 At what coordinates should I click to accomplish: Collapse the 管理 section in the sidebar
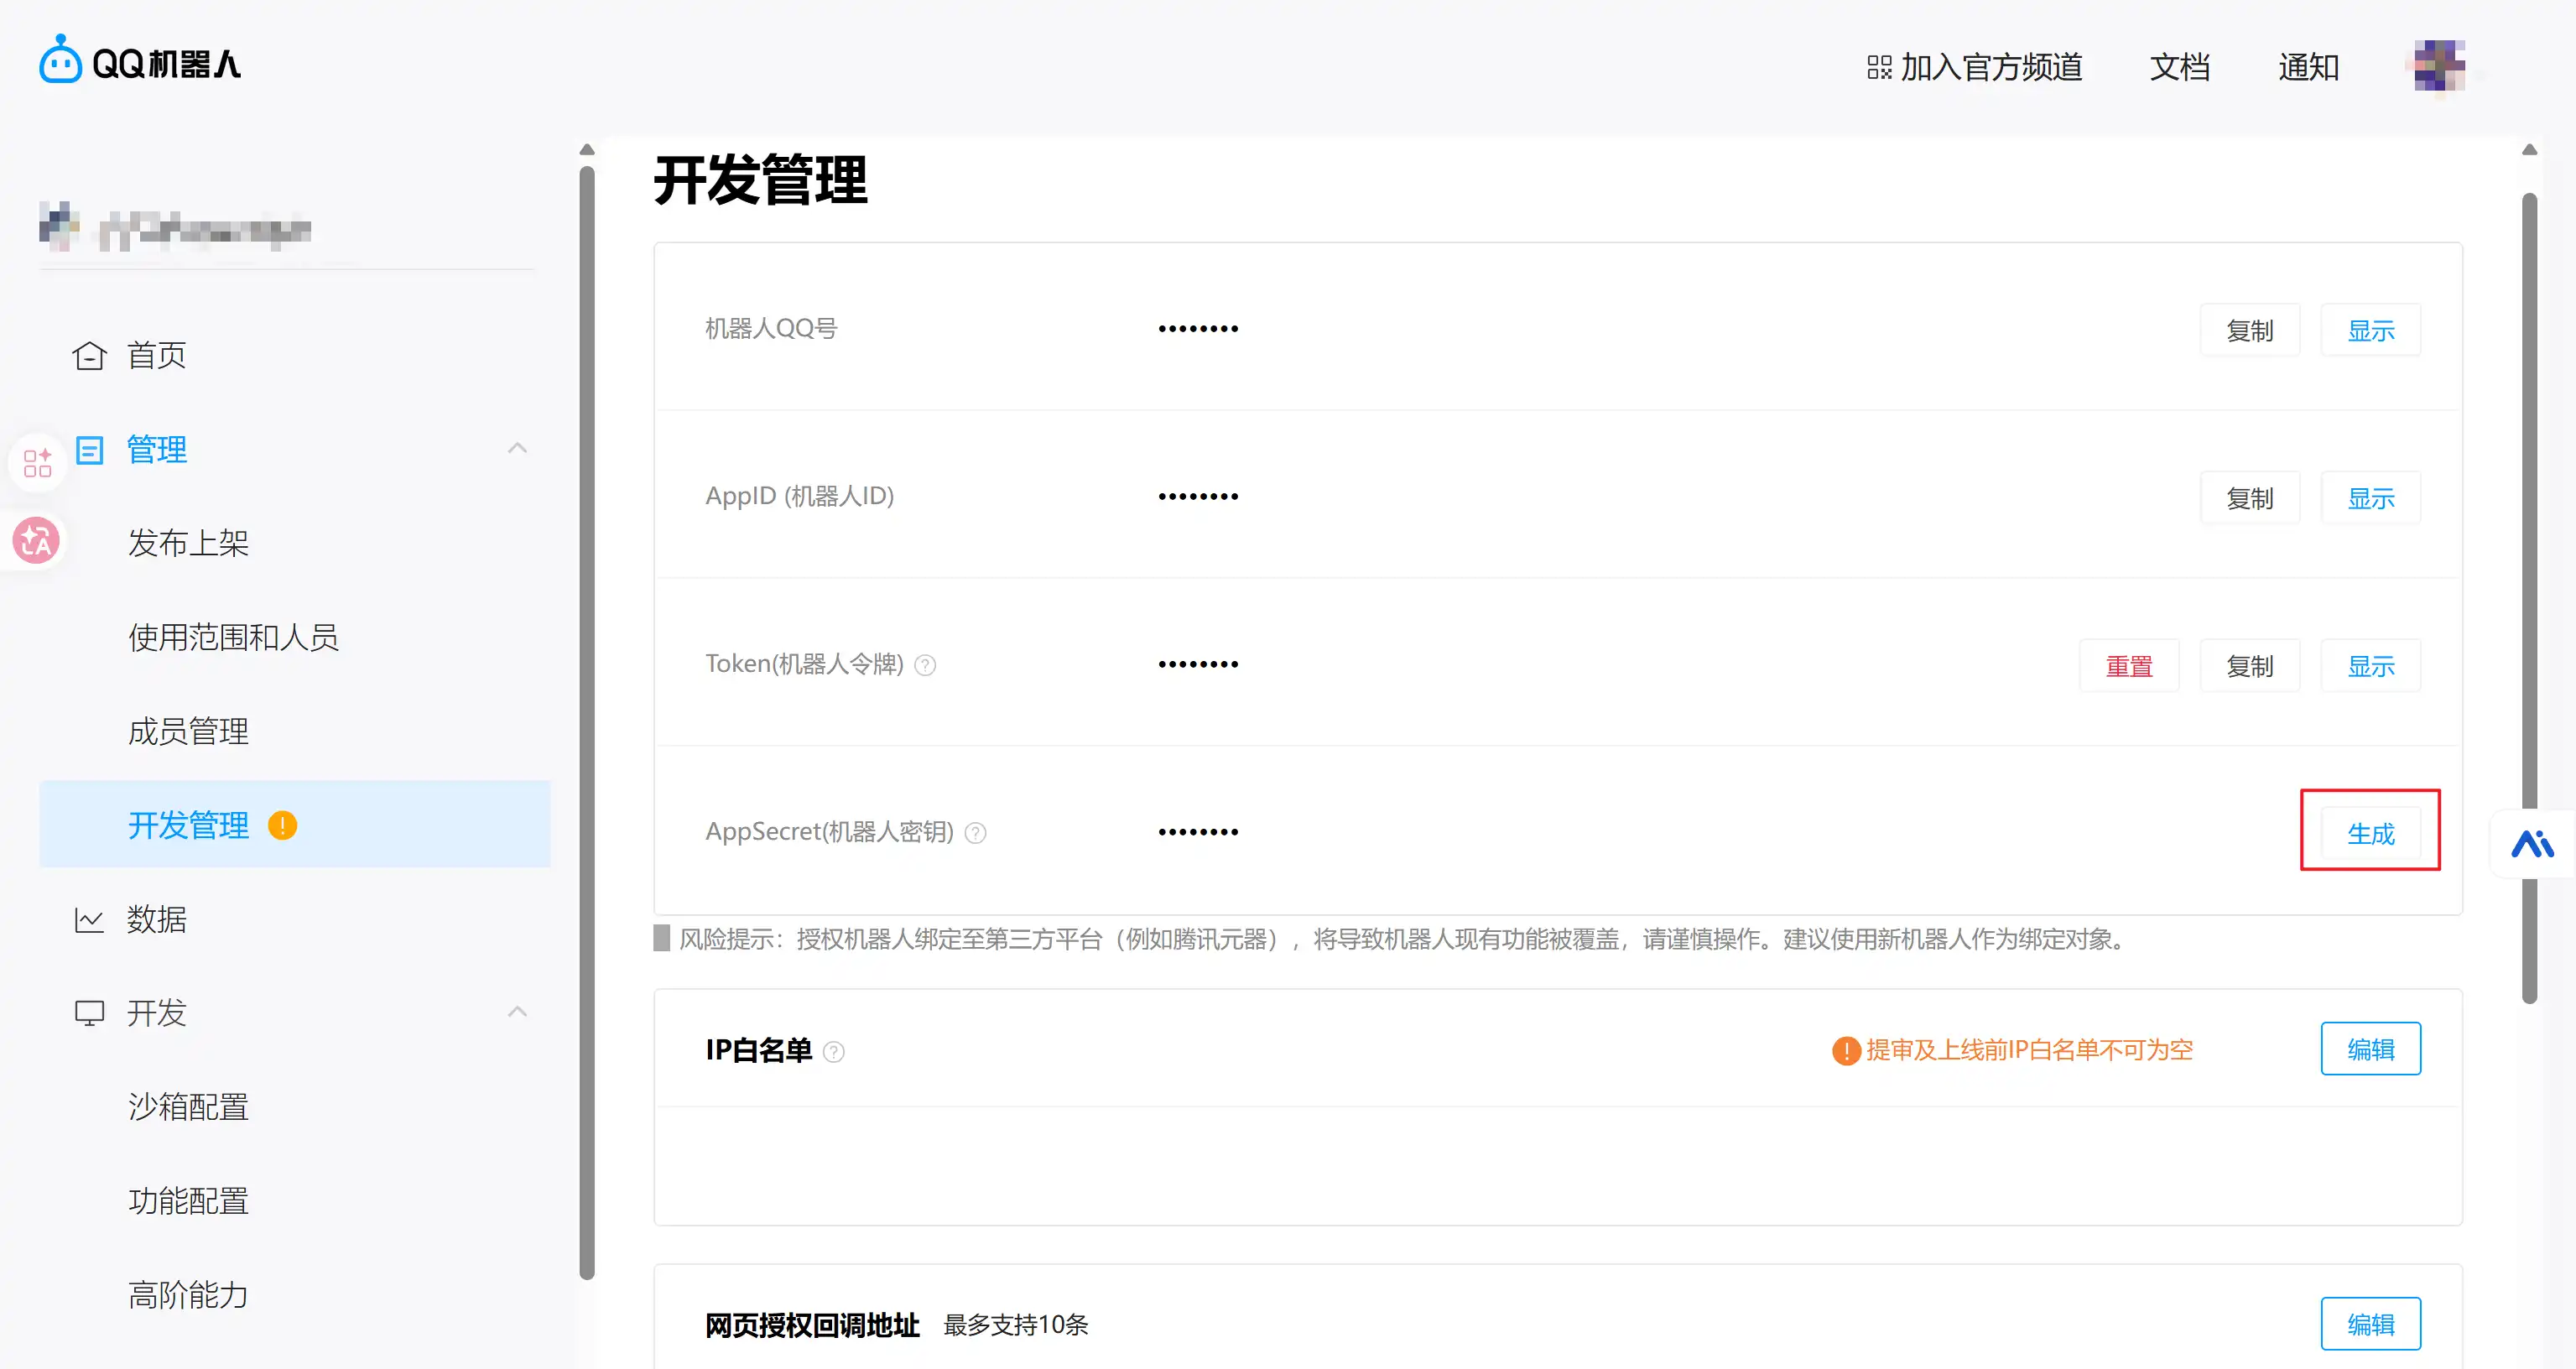coord(517,447)
